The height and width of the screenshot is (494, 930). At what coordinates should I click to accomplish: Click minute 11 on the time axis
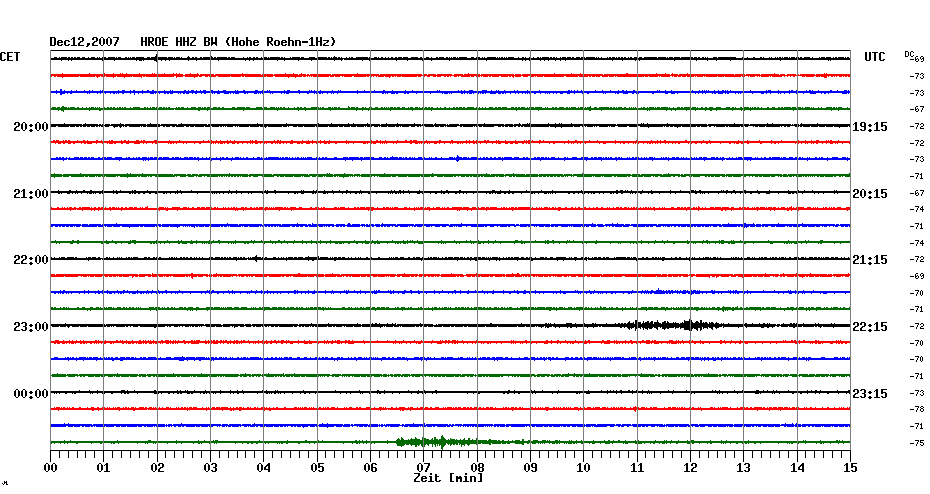[637, 468]
